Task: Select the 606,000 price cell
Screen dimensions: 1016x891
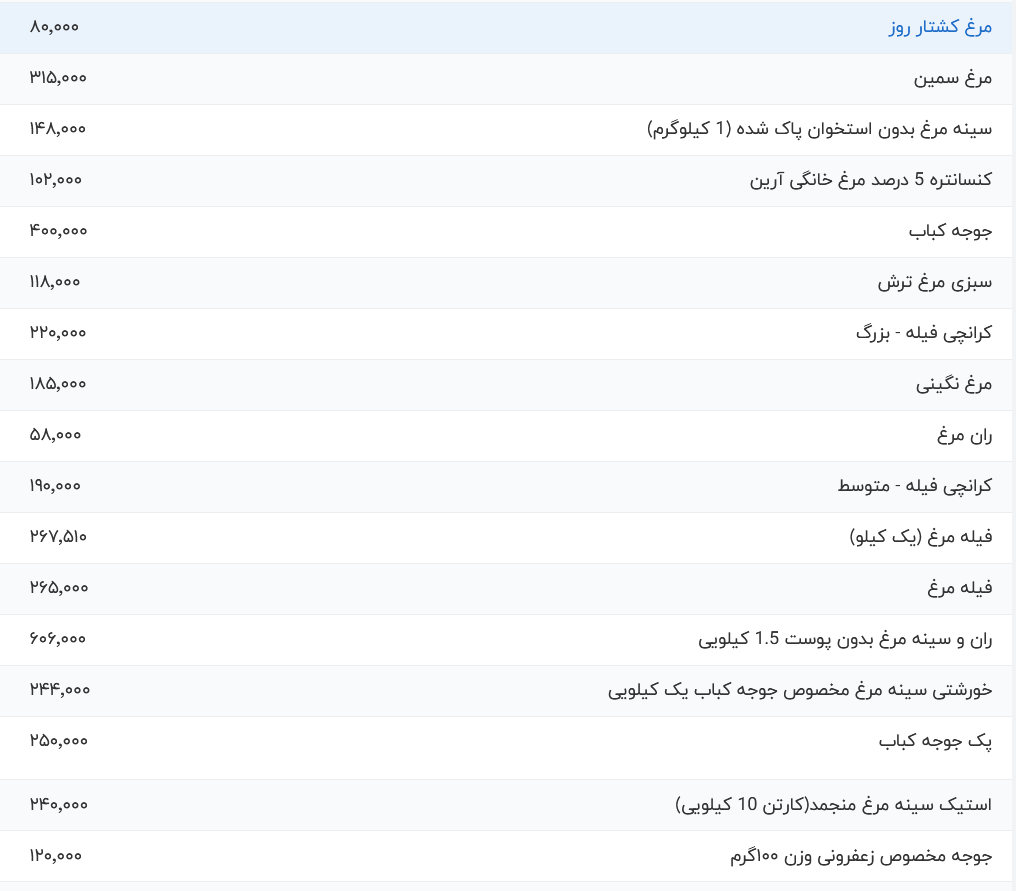Action: point(58,639)
